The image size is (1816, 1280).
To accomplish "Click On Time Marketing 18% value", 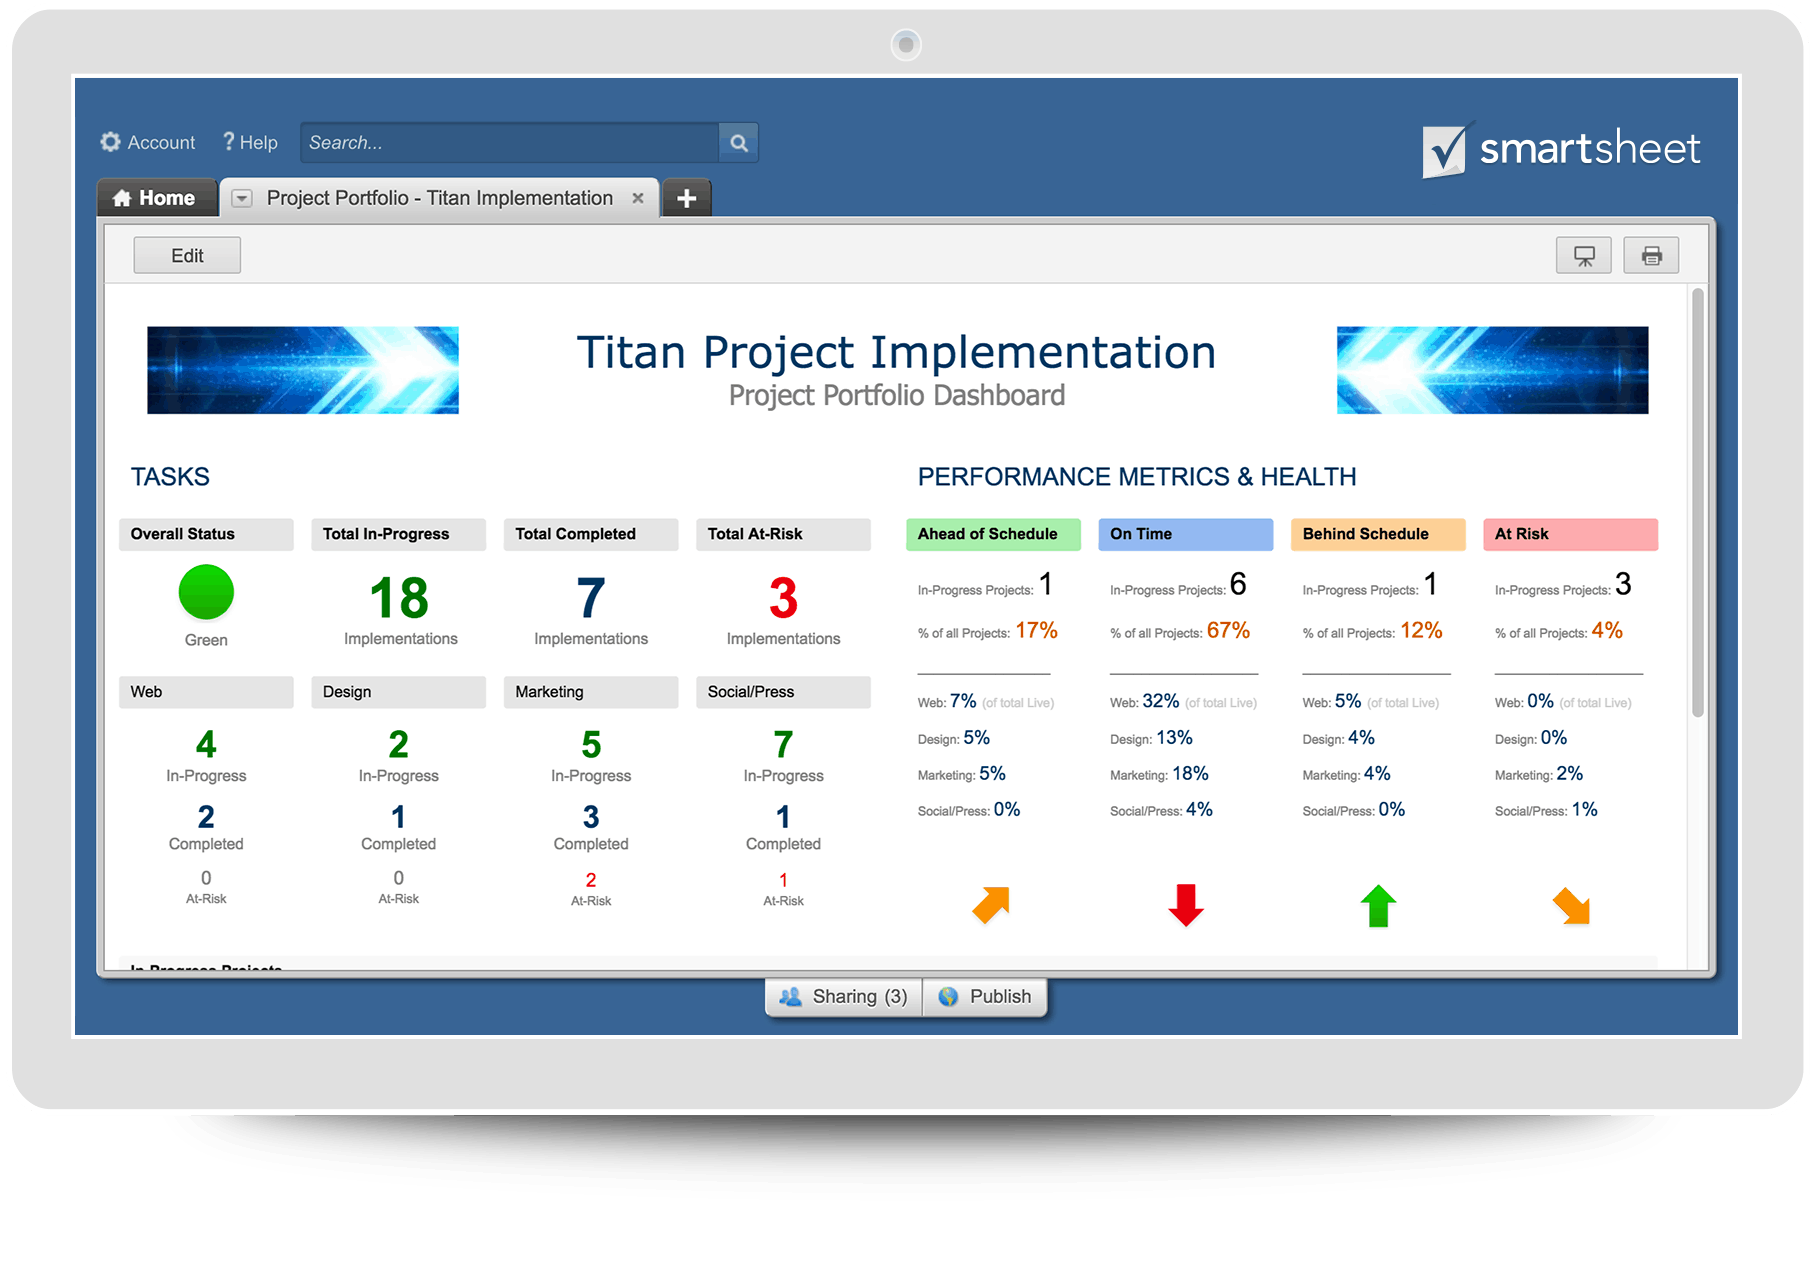I will click(x=1190, y=773).
